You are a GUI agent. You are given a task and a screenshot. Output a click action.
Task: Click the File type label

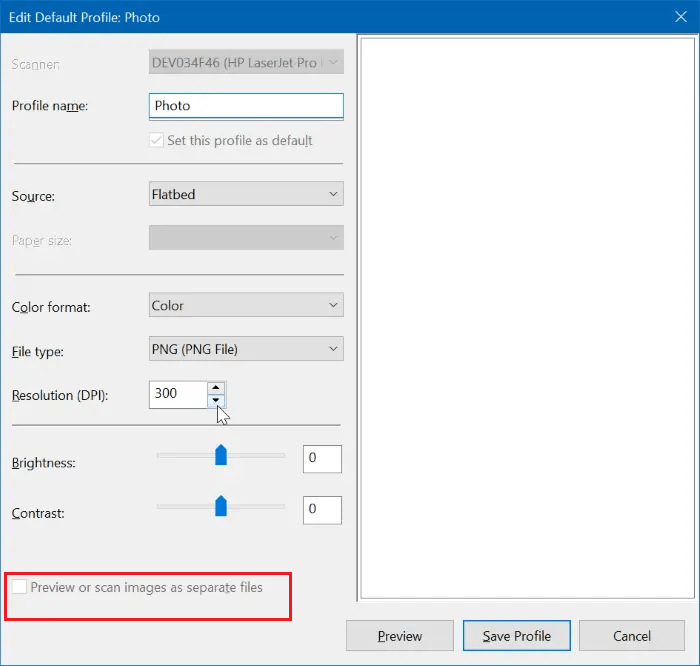pyautogui.click(x=38, y=352)
